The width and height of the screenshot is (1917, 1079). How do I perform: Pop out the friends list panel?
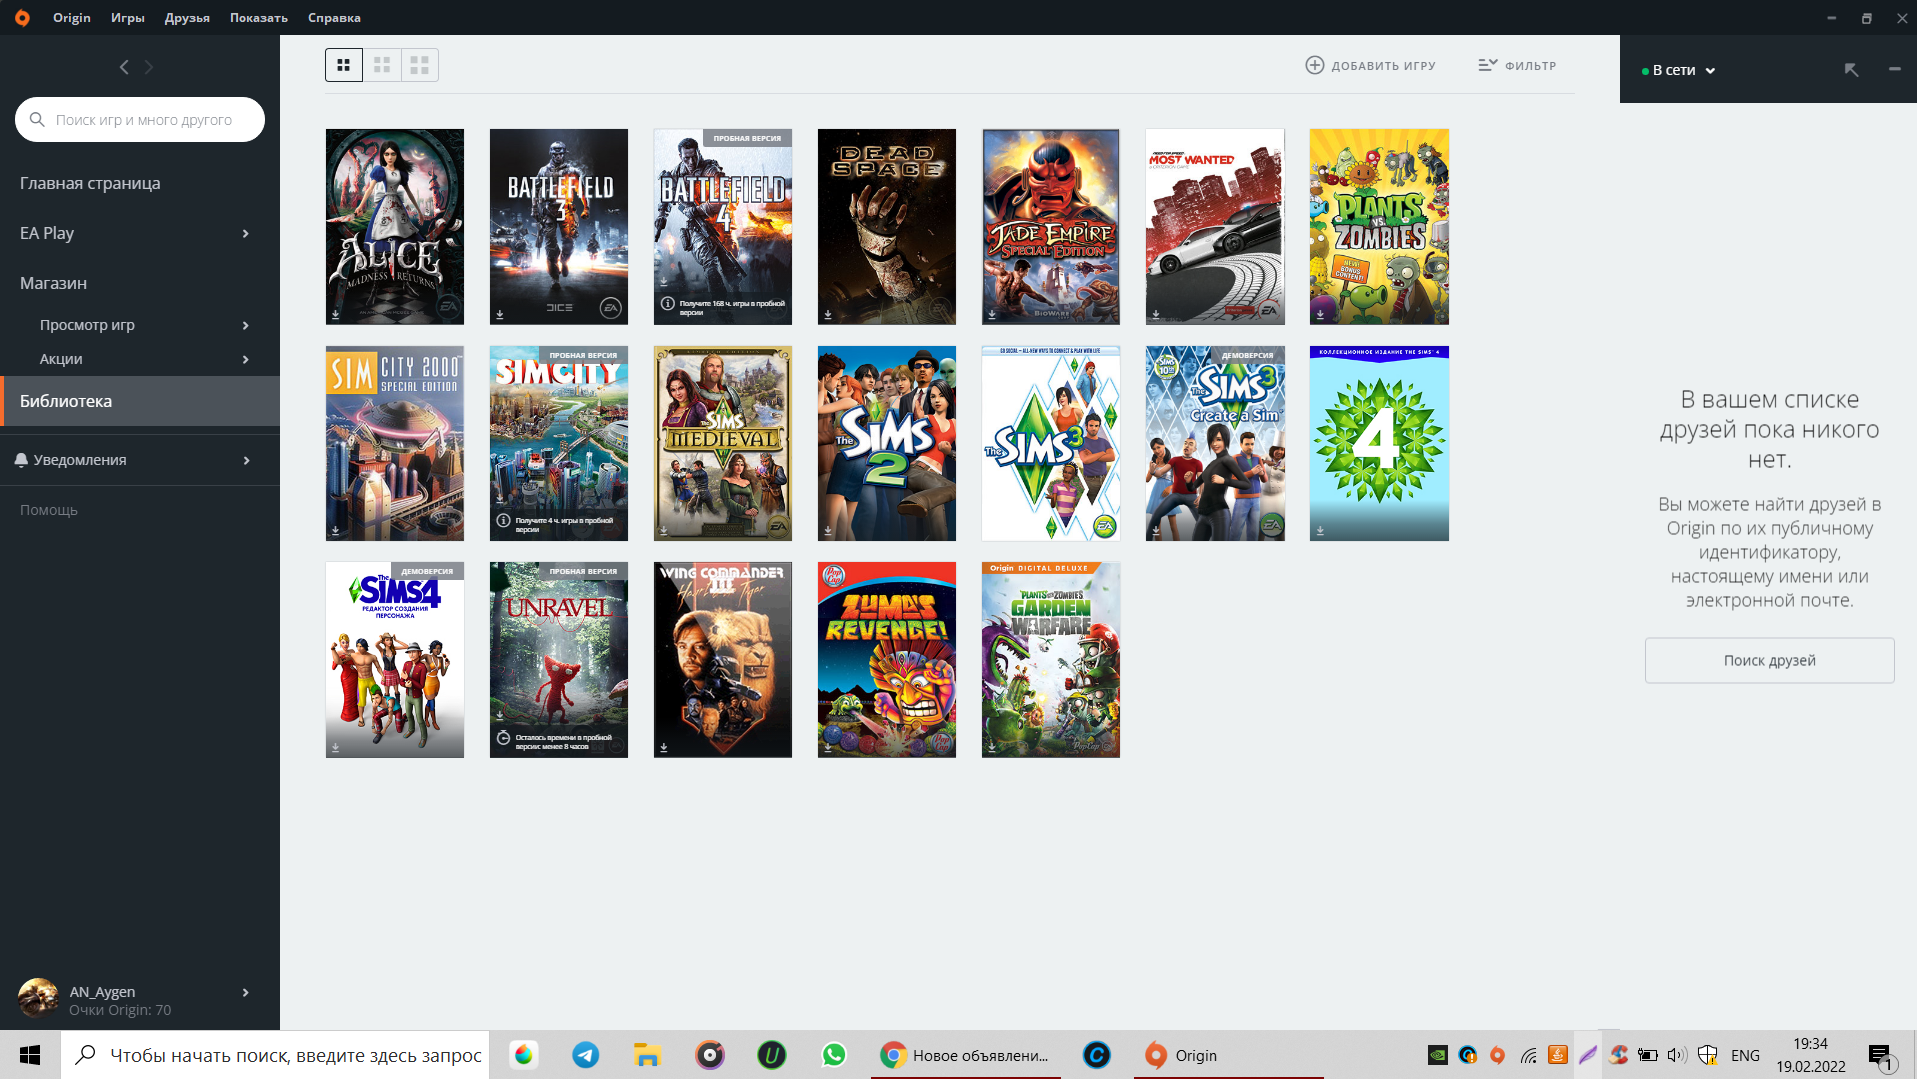1851,69
